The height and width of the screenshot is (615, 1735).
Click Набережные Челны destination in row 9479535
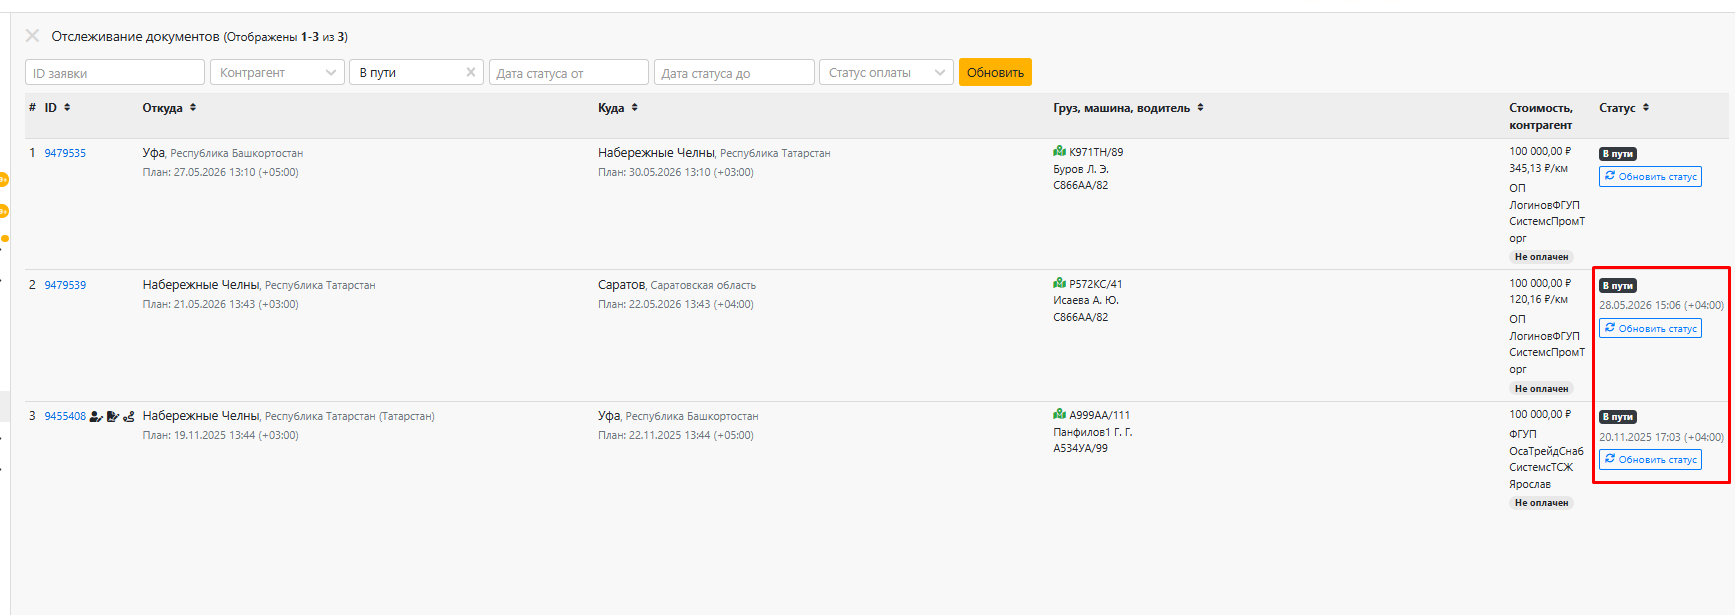(x=657, y=153)
